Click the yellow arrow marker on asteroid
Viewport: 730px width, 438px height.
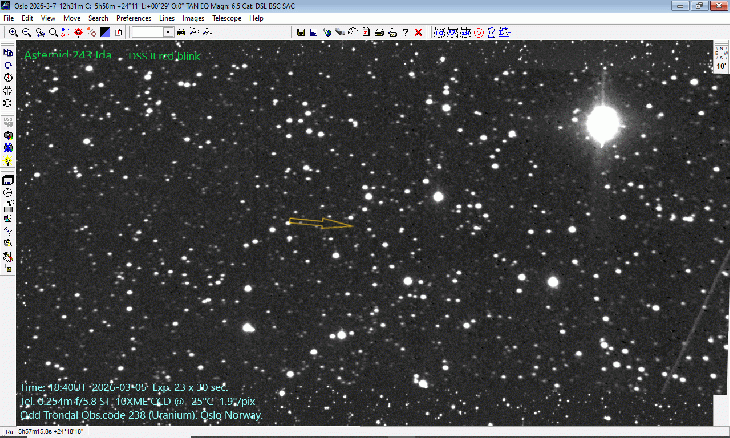[320, 223]
